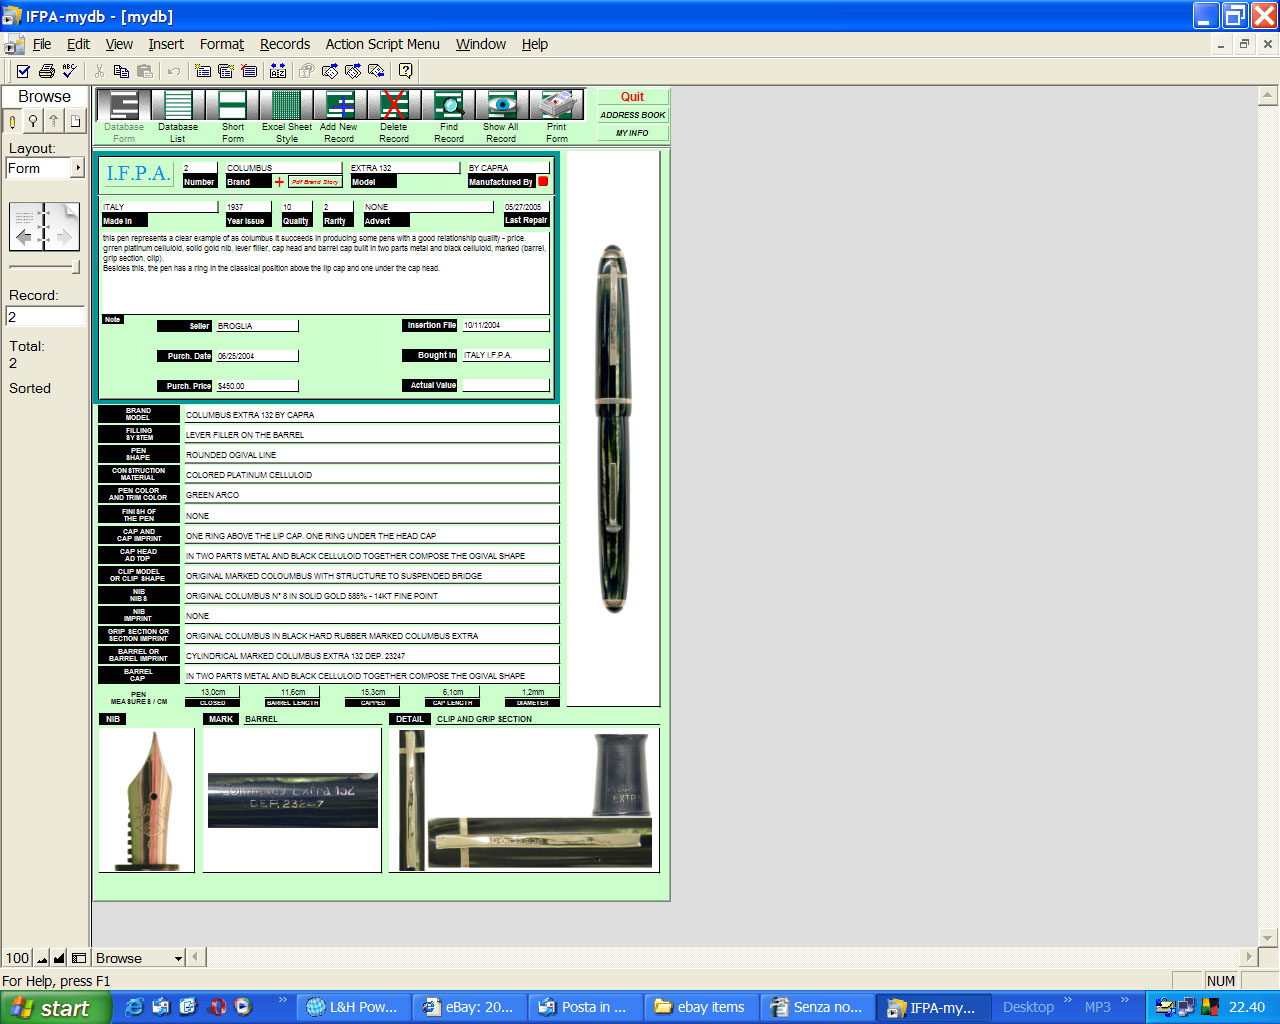Open the Browse mode popup at the bottom
1280x1024 pixels.
pos(139,958)
